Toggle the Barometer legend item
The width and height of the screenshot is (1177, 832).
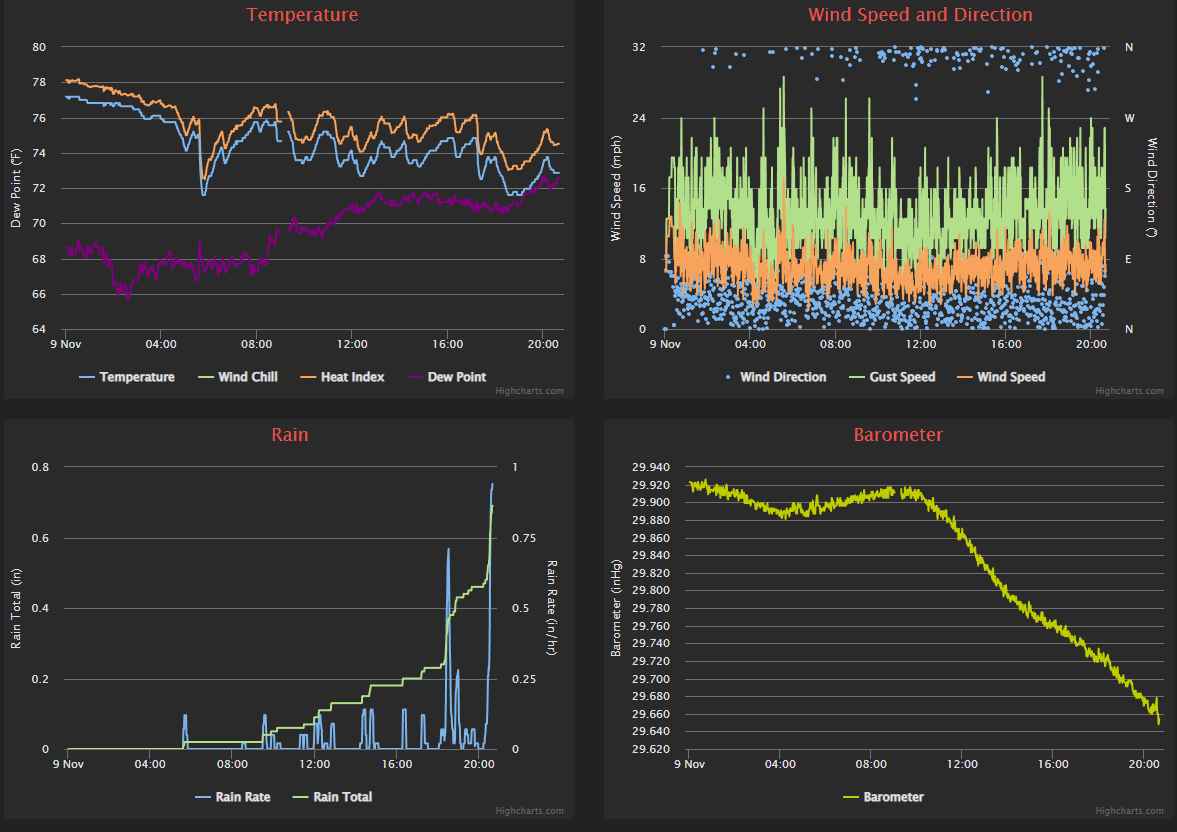click(x=884, y=797)
